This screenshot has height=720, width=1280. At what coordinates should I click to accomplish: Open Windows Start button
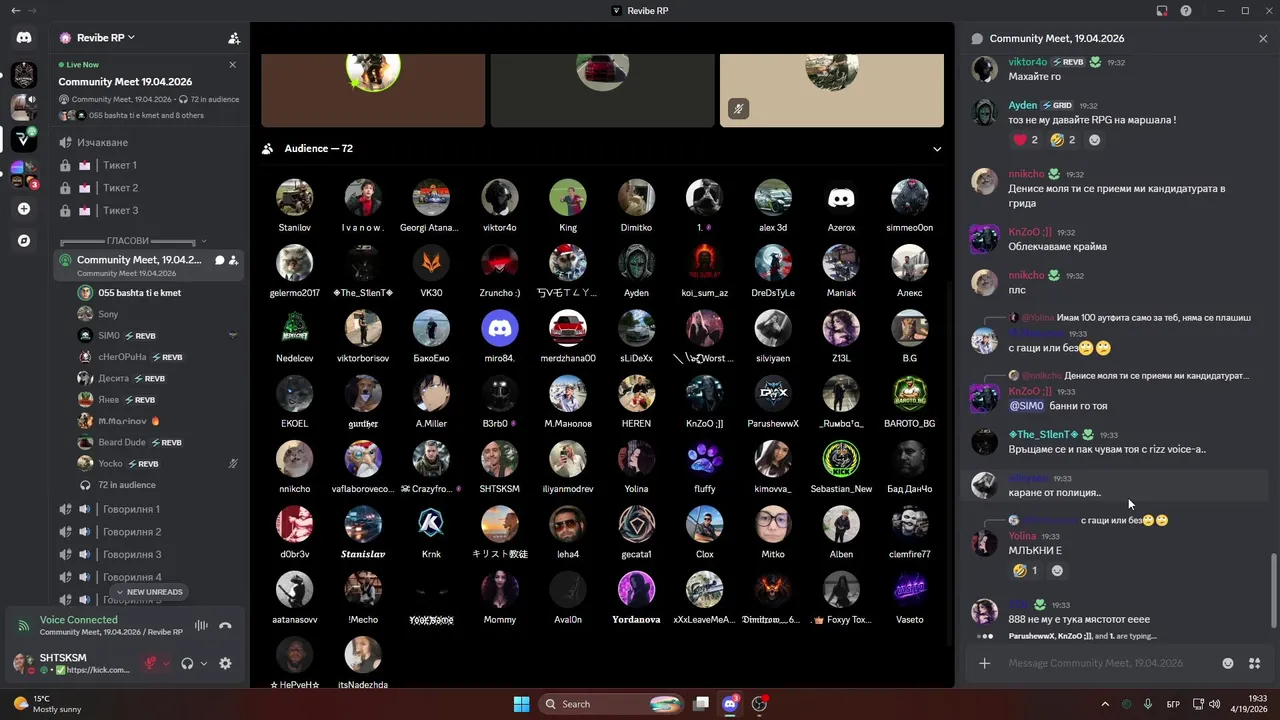coord(521,704)
